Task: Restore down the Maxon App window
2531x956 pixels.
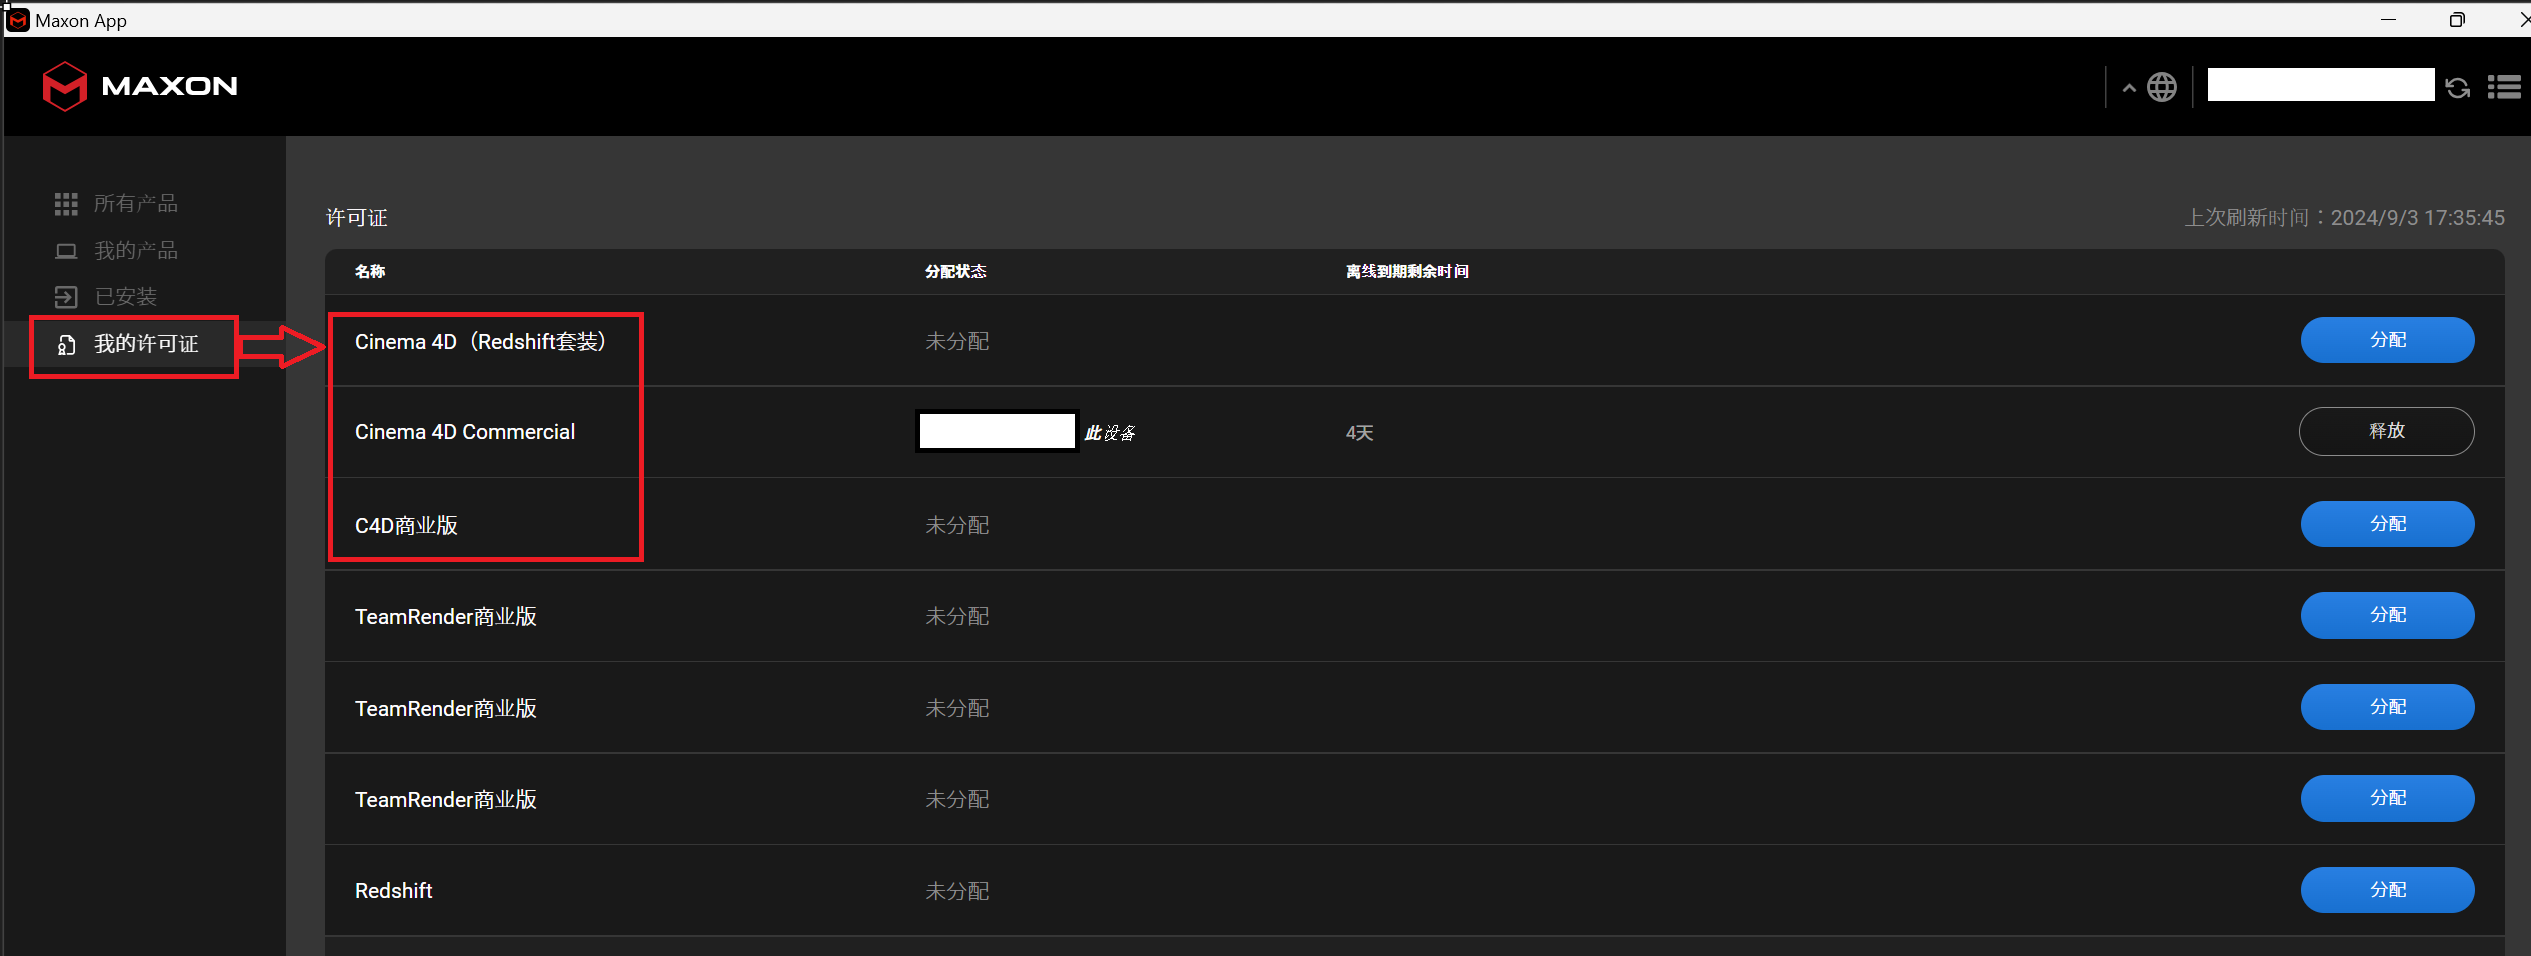Action: tap(2457, 20)
